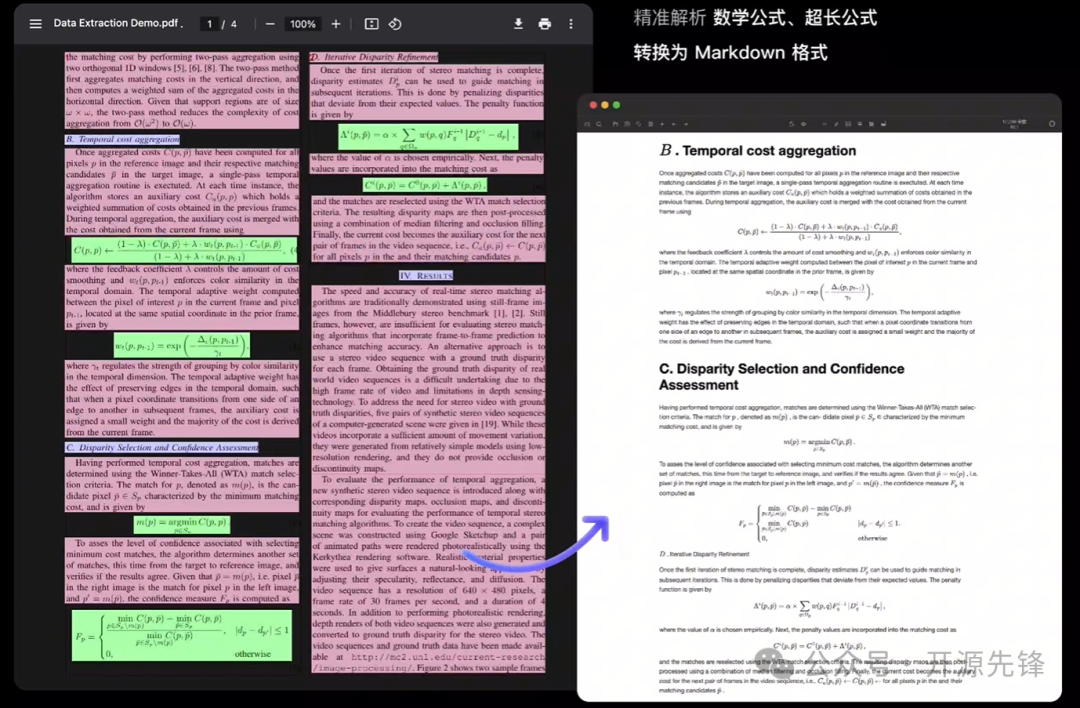This screenshot has height=708, width=1080.
Task: Select the D. Iterative Disparity Refinement PDF heading
Action: pyautogui.click(x=374, y=57)
